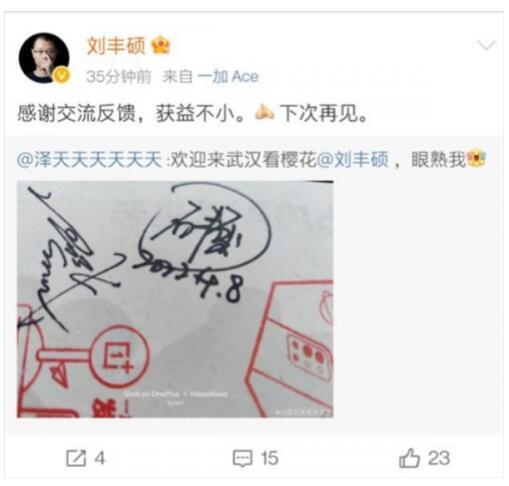Screen dimensions: 509x486
Task: Open @泽天天天天天天 user mention
Action: [89, 159]
